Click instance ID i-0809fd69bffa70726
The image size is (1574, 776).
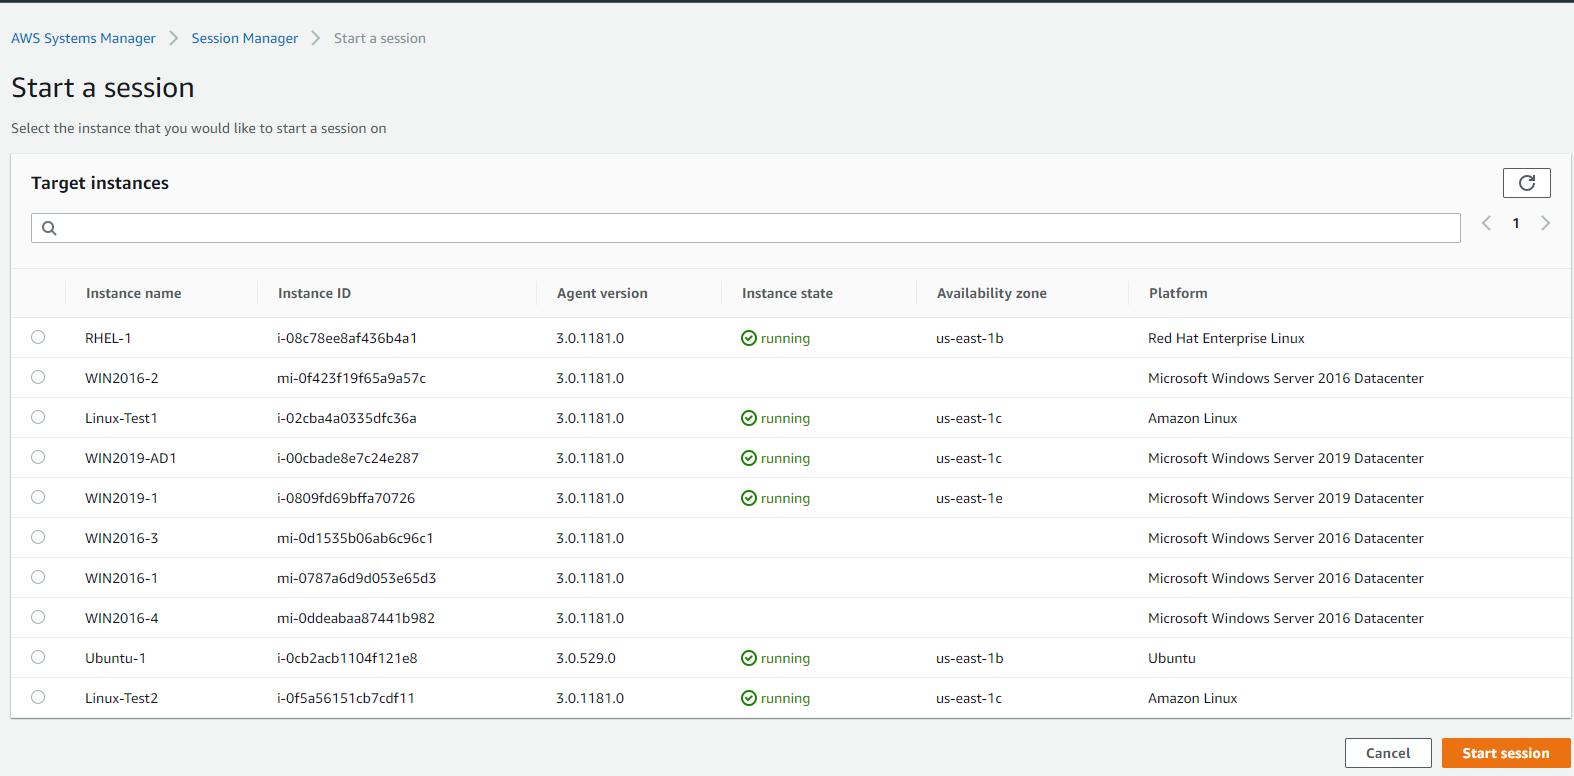click(x=346, y=498)
